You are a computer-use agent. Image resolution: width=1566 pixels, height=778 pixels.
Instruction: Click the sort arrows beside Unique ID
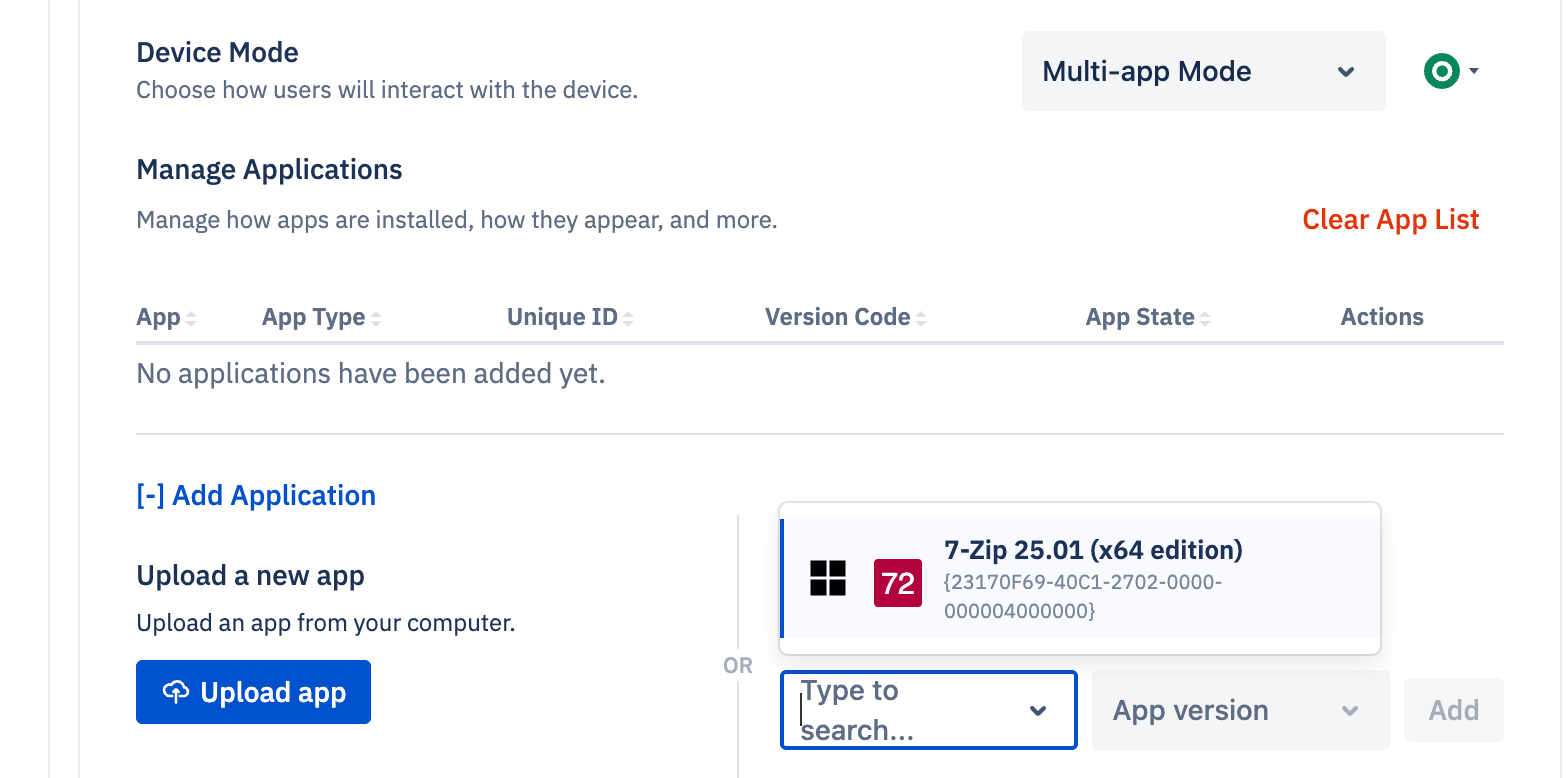click(x=629, y=317)
